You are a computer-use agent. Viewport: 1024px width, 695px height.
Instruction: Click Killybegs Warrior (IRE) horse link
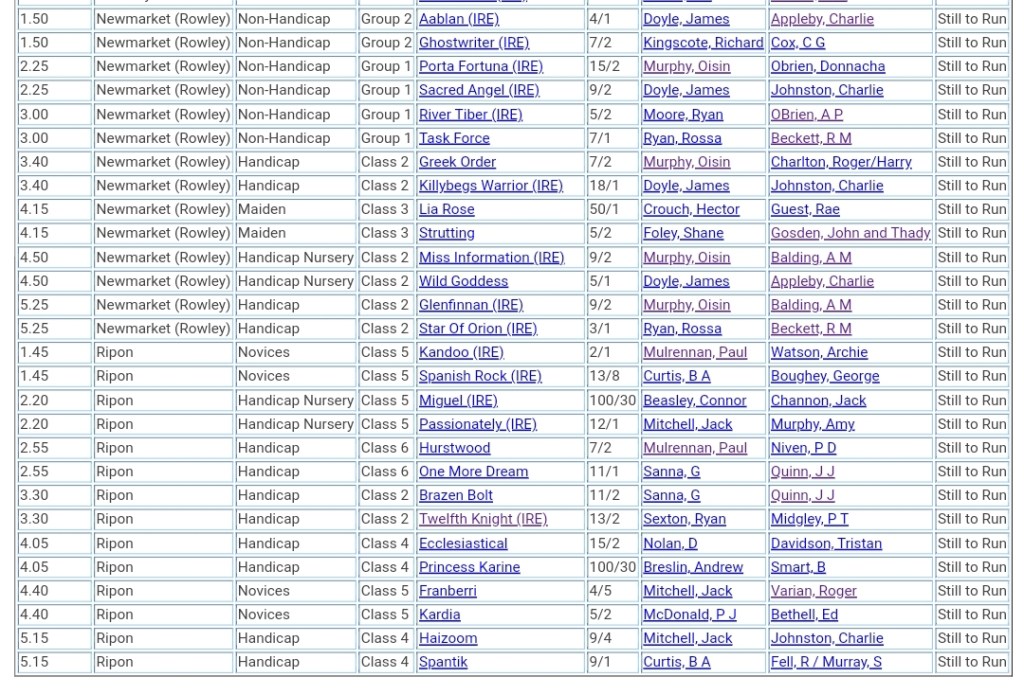pos(490,186)
